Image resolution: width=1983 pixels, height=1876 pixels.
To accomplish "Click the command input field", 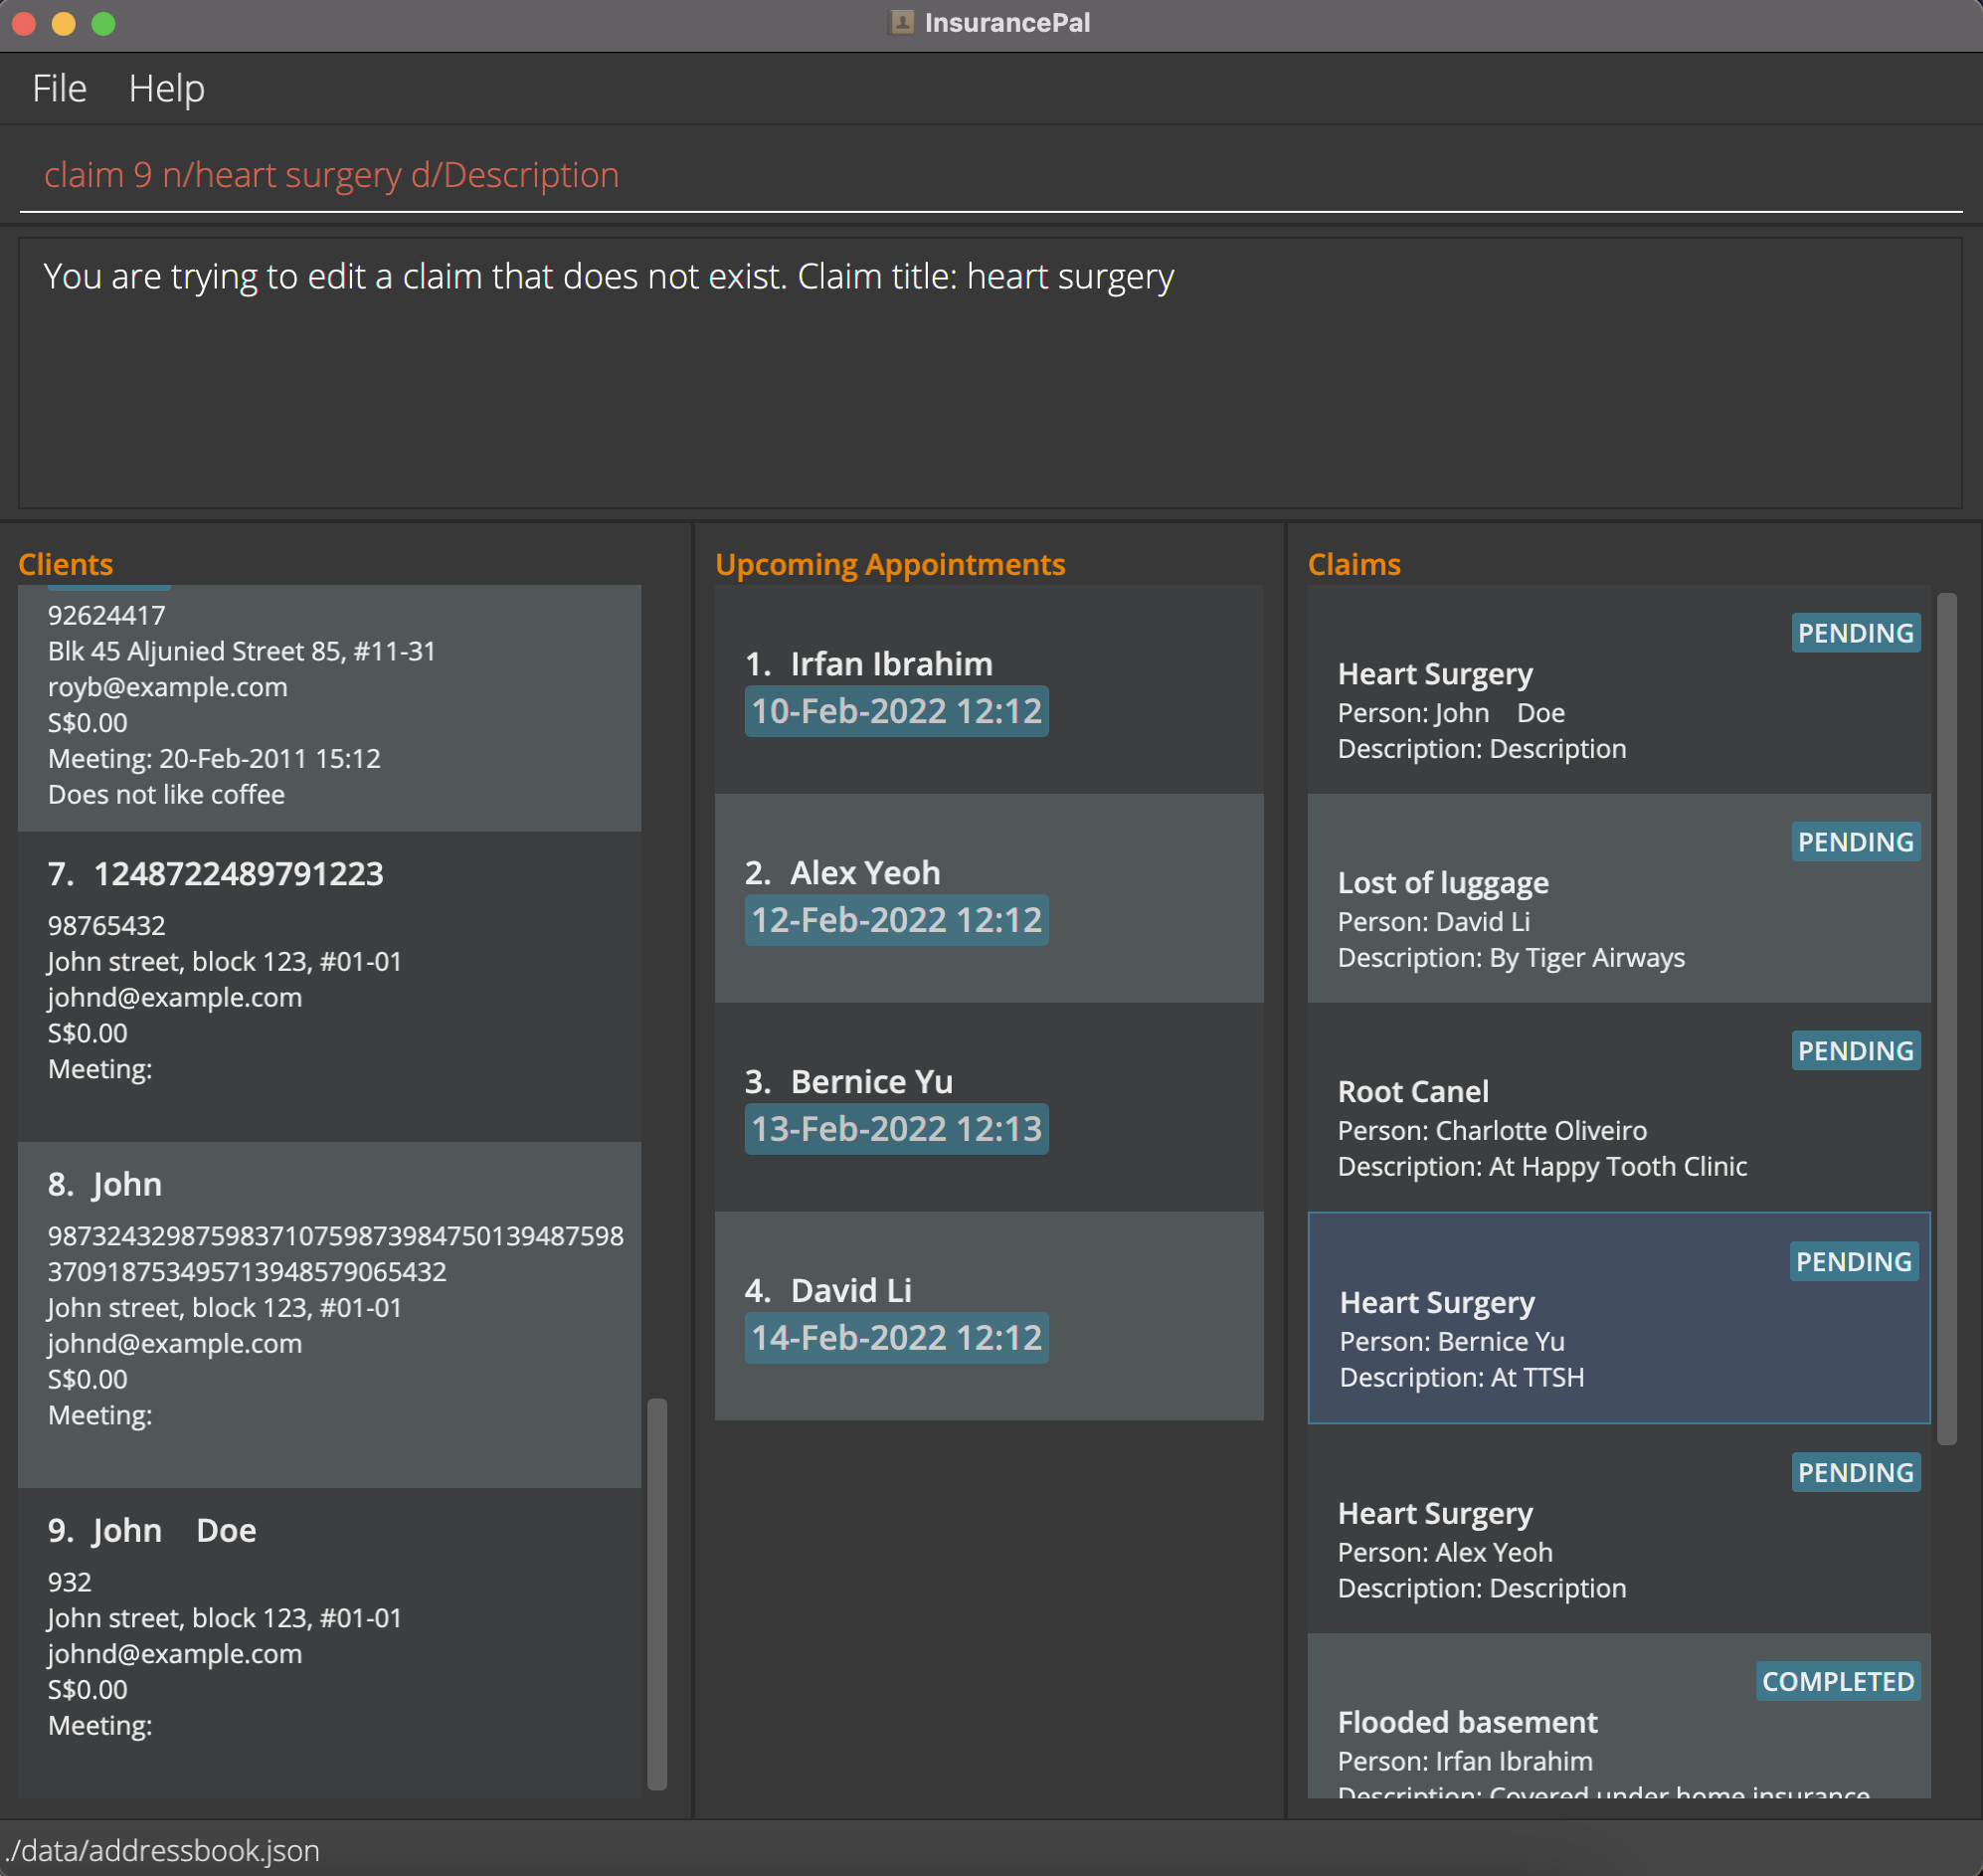I will click(x=990, y=175).
